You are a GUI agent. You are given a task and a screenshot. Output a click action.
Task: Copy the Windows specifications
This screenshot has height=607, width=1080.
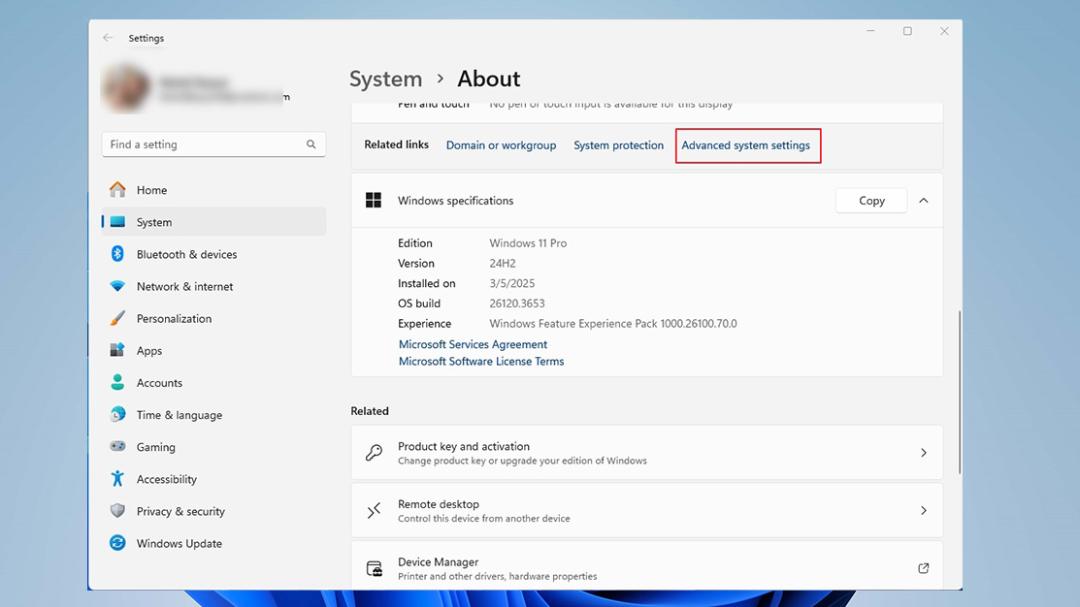pyautogui.click(x=871, y=200)
